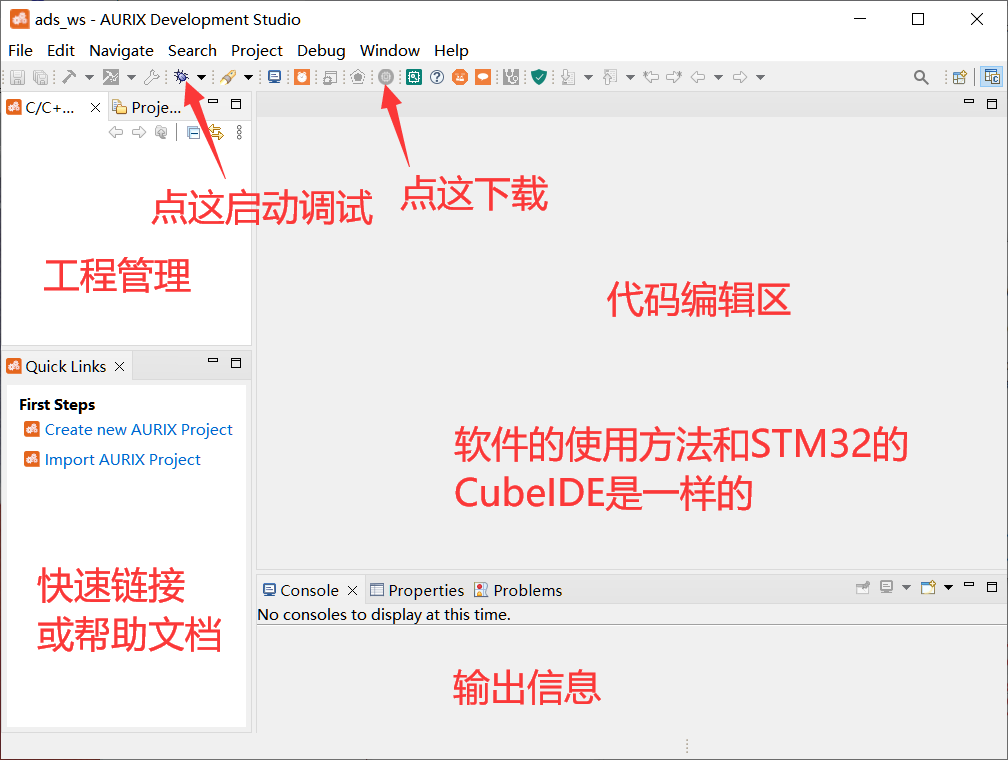
Task: Click the green shield check icon
Action: (539, 77)
